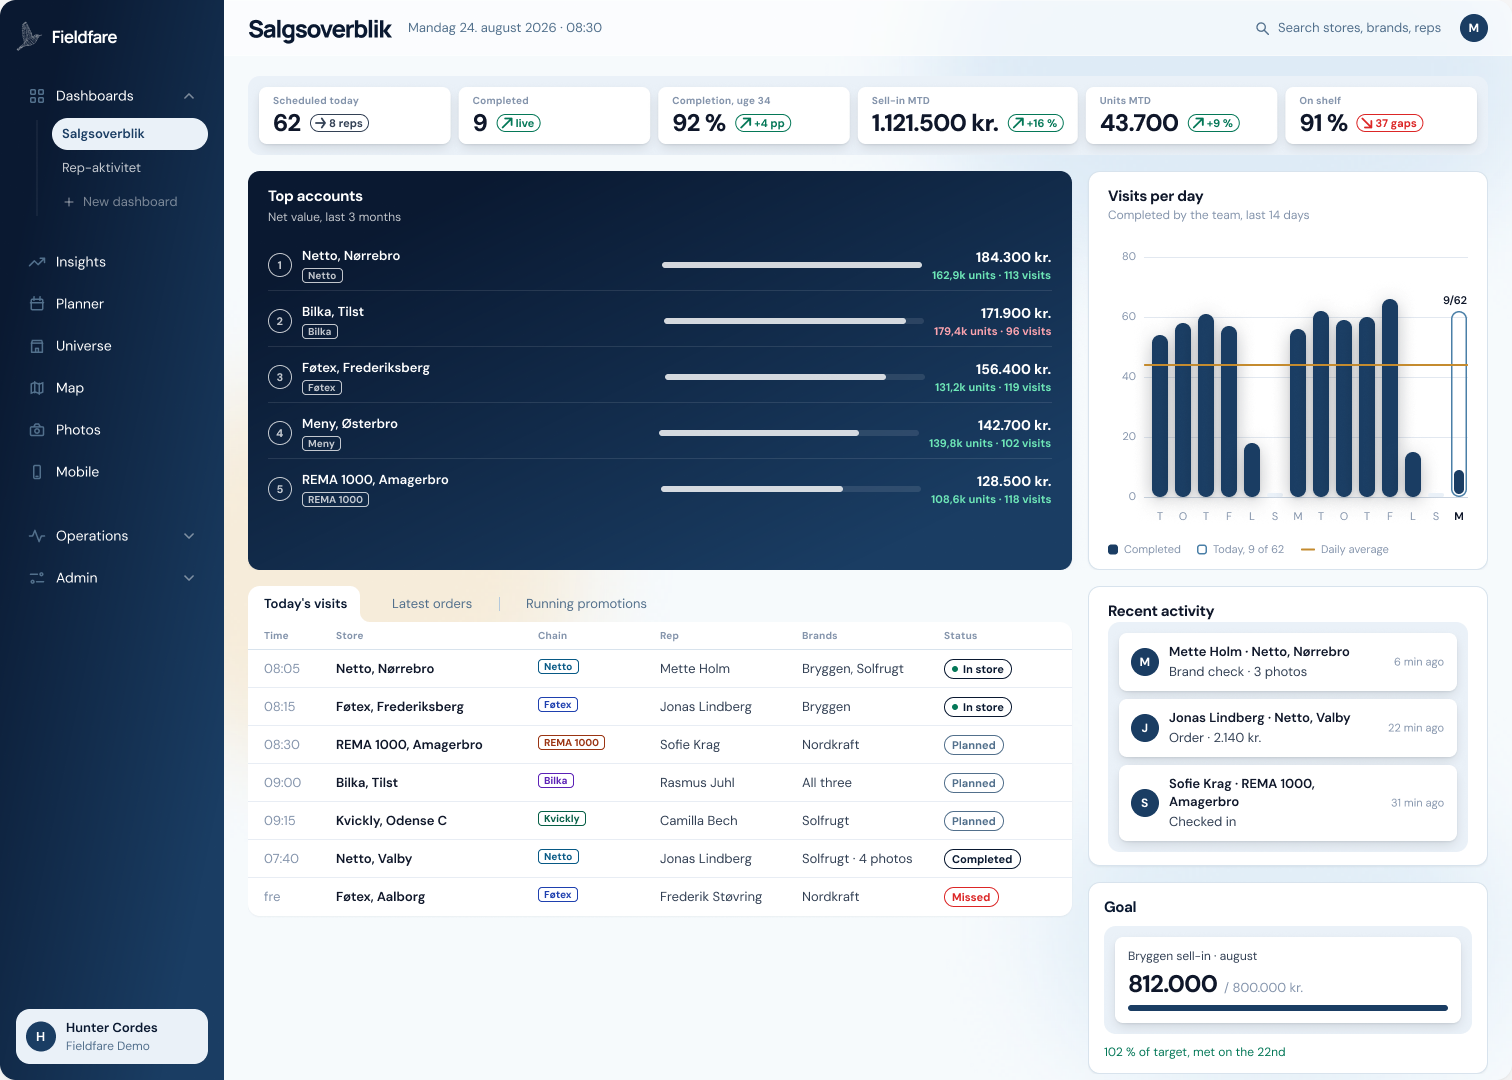Click rep name Frederik Støvring
This screenshot has width=1512, height=1080.
click(711, 897)
